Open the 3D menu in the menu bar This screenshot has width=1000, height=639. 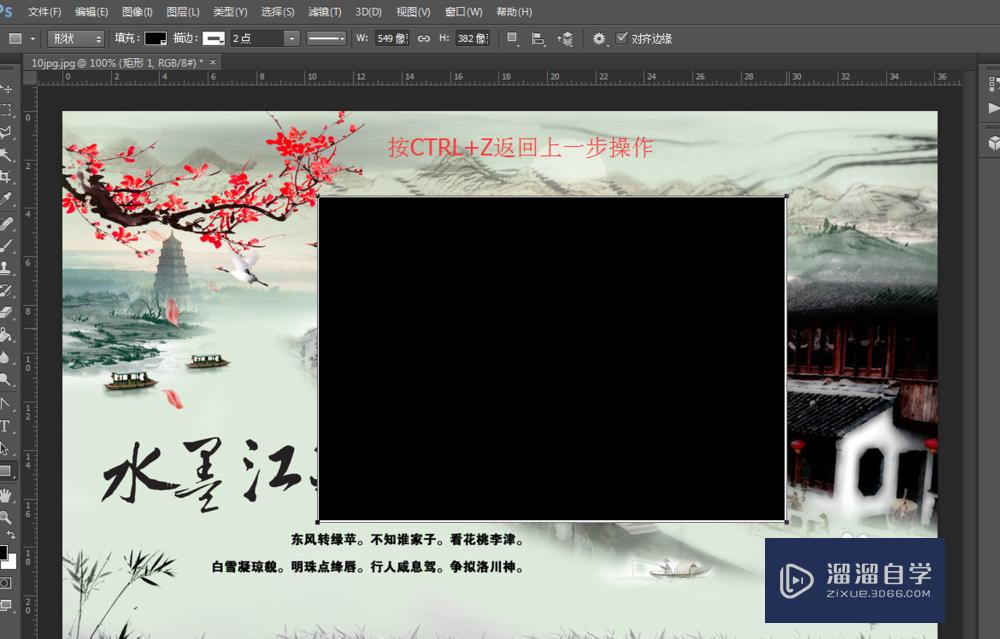(x=367, y=11)
